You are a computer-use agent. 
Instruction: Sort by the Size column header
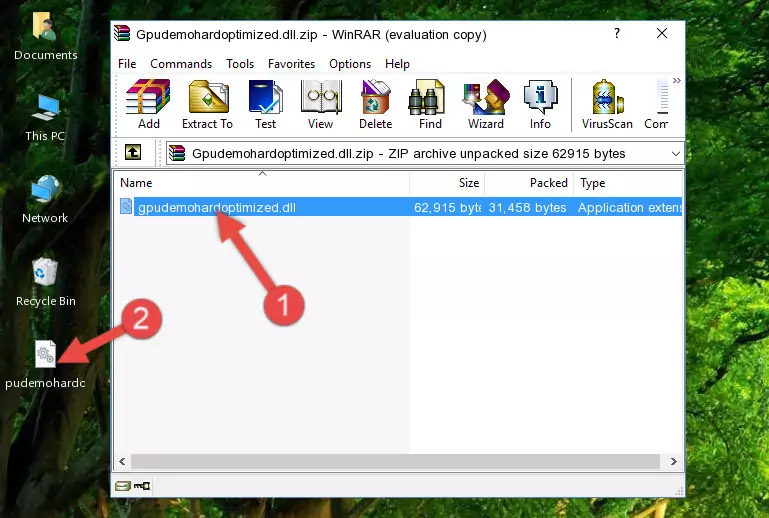(x=447, y=183)
